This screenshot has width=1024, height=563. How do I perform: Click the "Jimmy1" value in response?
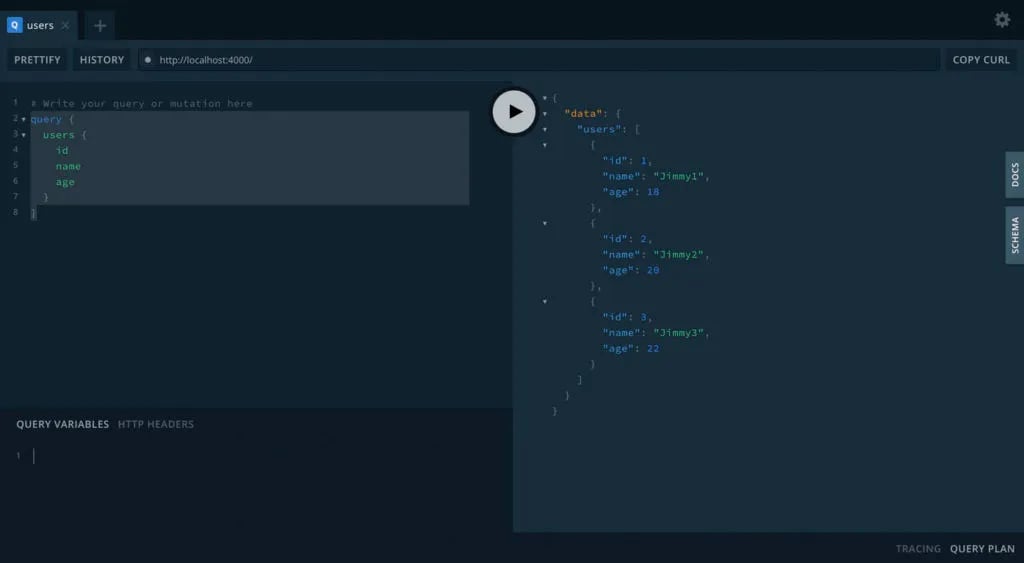(x=679, y=176)
